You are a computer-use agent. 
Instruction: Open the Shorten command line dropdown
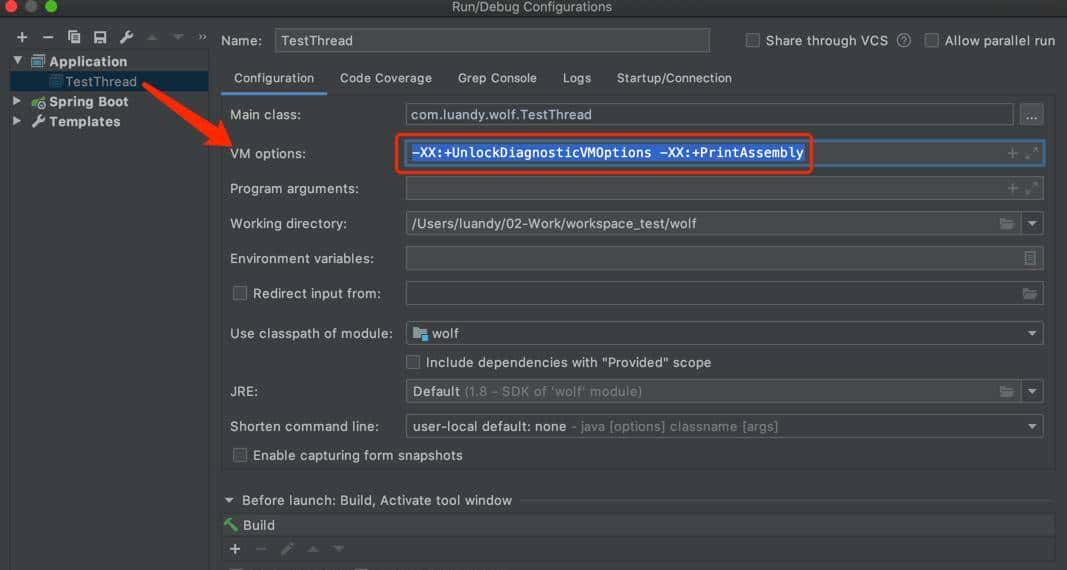1031,426
